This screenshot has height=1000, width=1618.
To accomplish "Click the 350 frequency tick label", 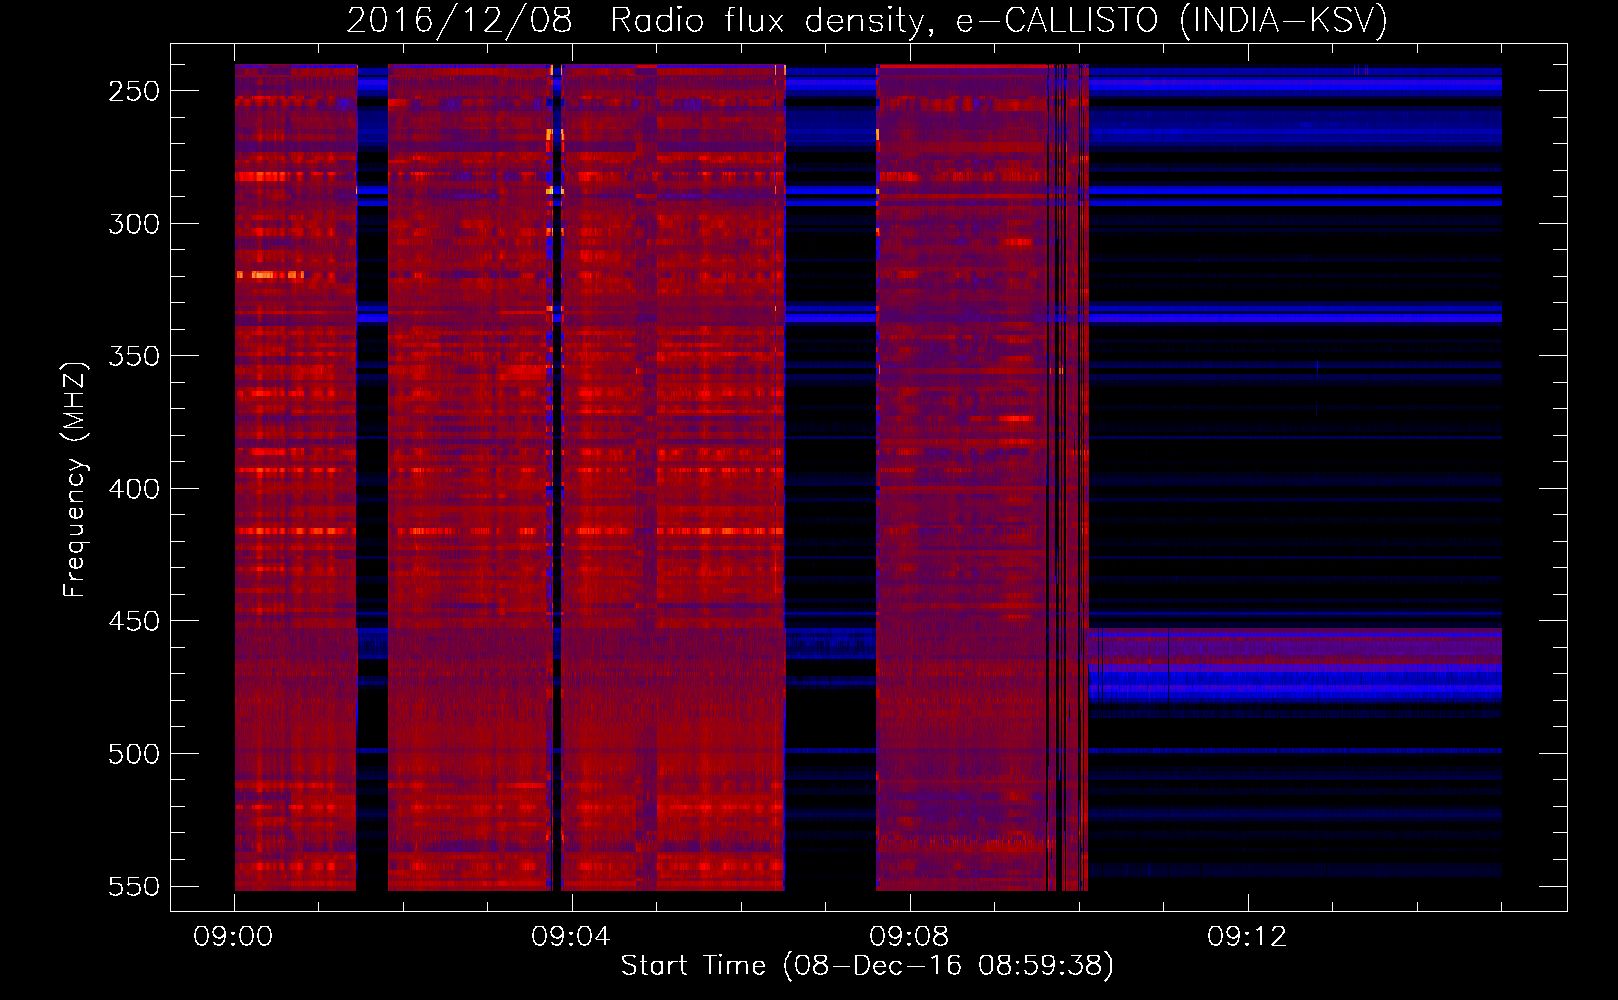I will pyautogui.click(x=134, y=356).
